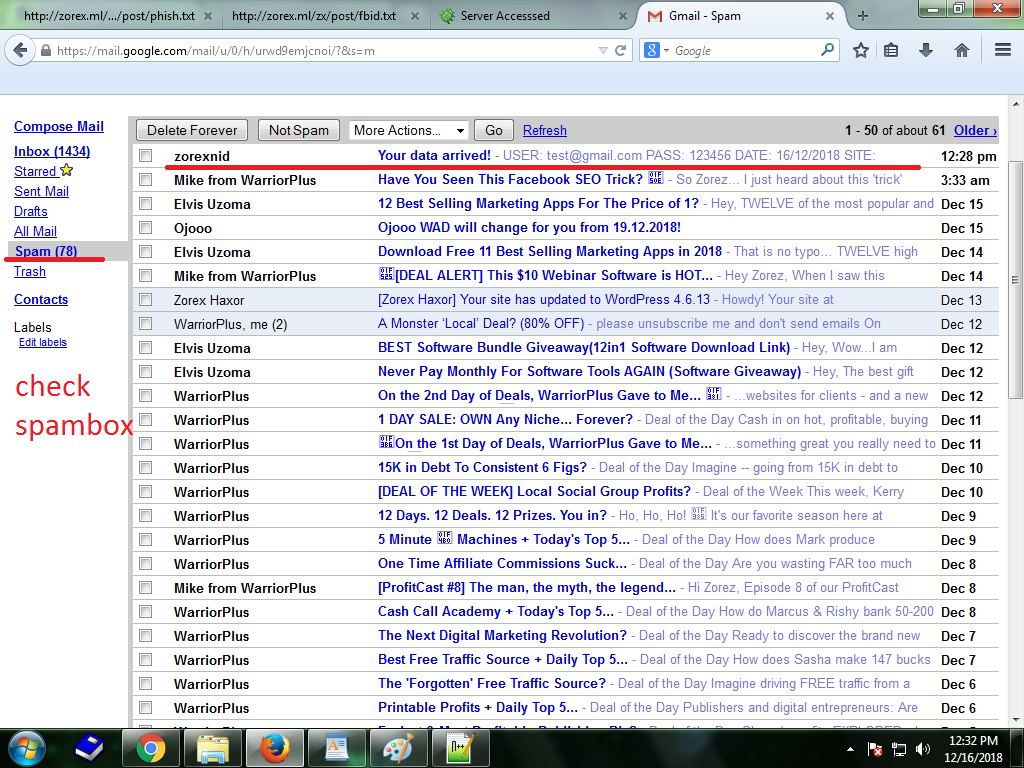1024x768 pixels.
Task: Check the WarriorPlus, me (2) checkbox
Action: tap(146, 323)
